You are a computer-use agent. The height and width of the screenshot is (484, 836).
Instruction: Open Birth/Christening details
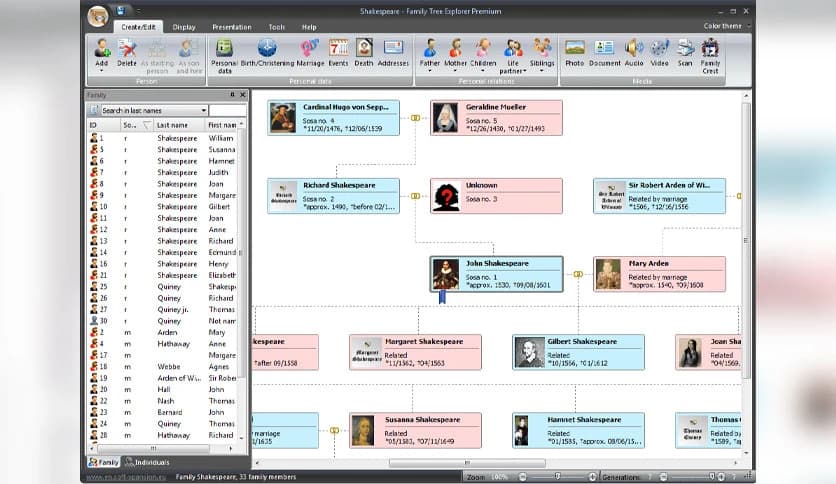[267, 49]
